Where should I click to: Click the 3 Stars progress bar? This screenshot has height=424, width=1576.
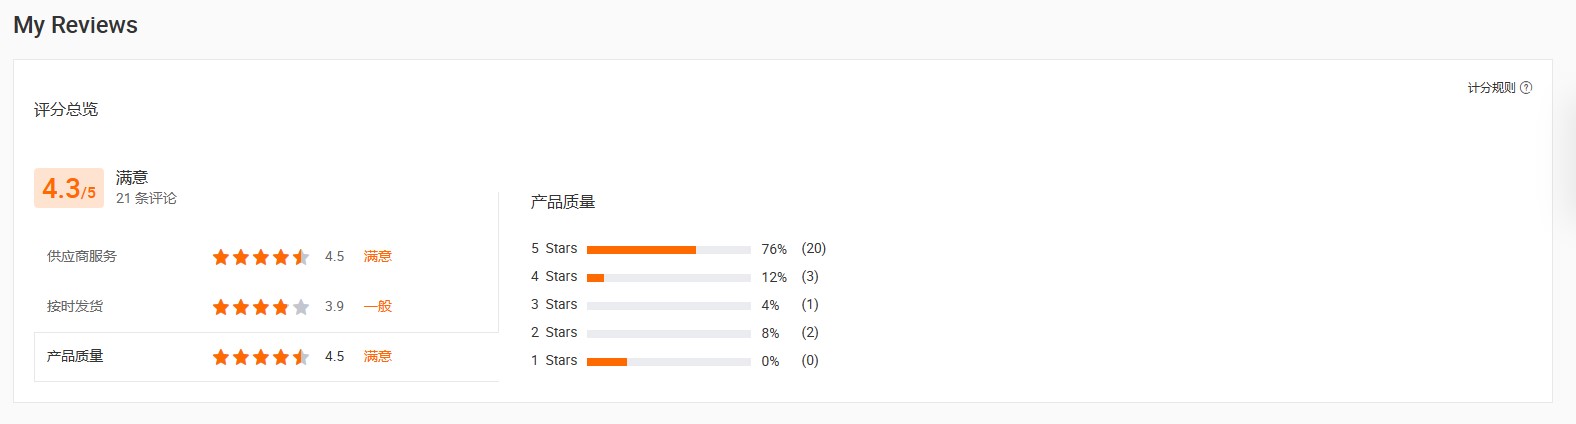[668, 305]
